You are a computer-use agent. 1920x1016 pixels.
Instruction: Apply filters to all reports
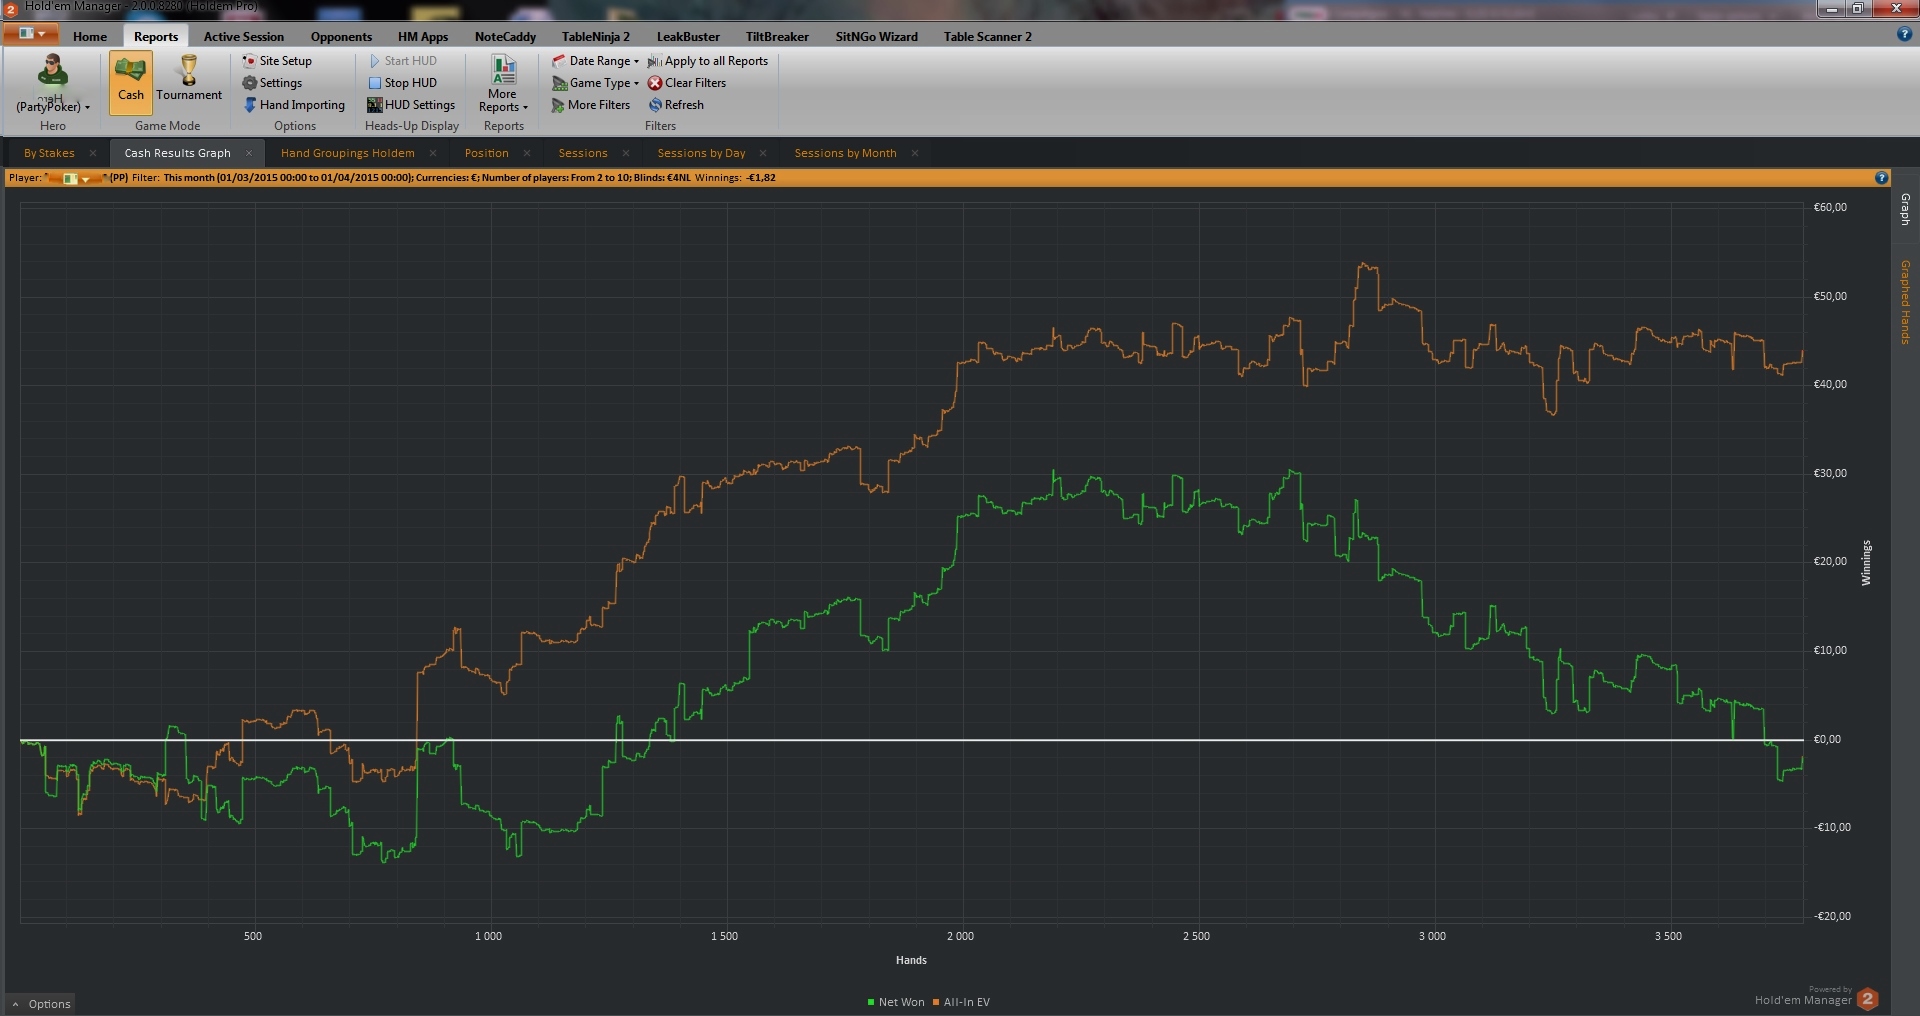pyautogui.click(x=708, y=61)
